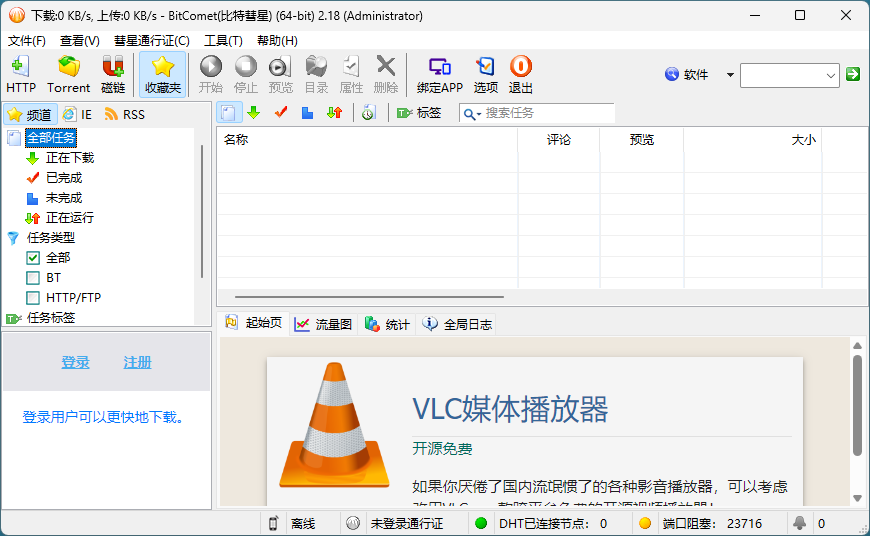The height and width of the screenshot is (536, 870).
Task: Switch to the 全局日志 tab
Action: 457,325
